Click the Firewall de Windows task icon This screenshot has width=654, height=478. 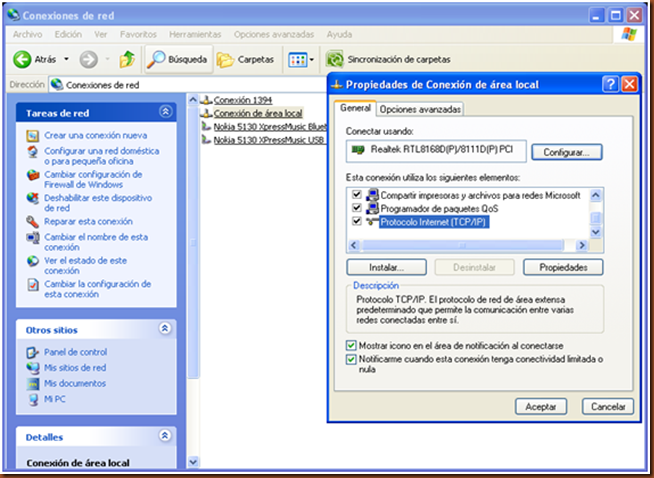pos(33,175)
